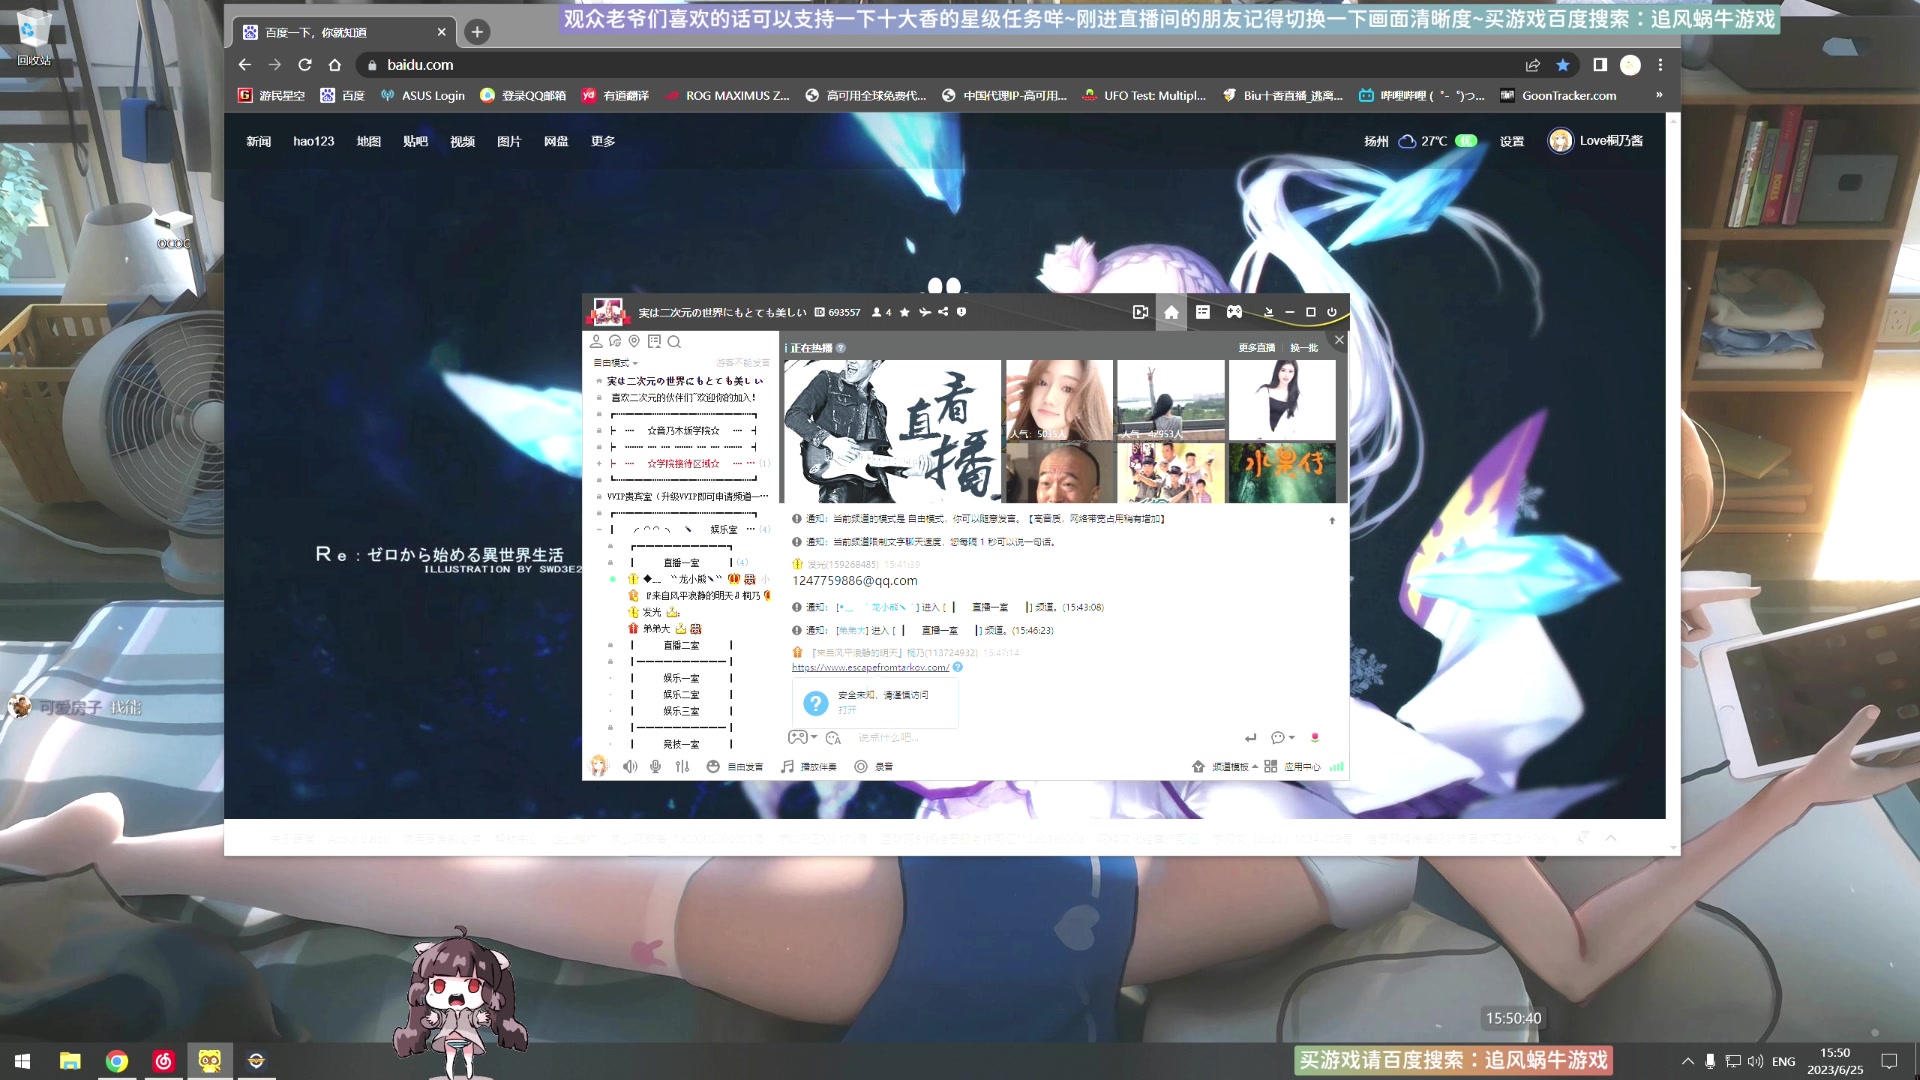Expand the 学院接待区域 channel group
The height and width of the screenshot is (1080, 1920).
coord(600,463)
